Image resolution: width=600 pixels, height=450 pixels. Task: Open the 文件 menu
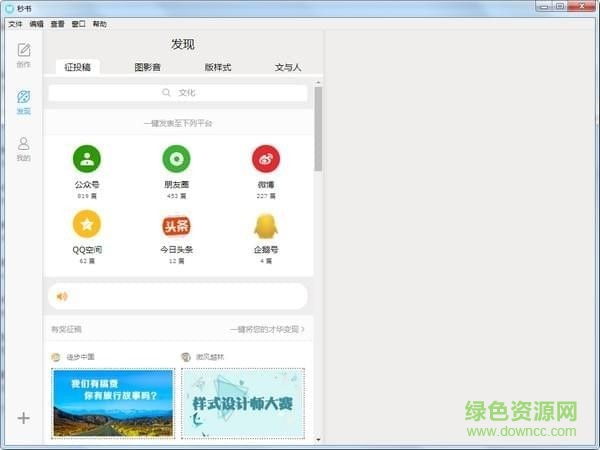click(x=15, y=23)
